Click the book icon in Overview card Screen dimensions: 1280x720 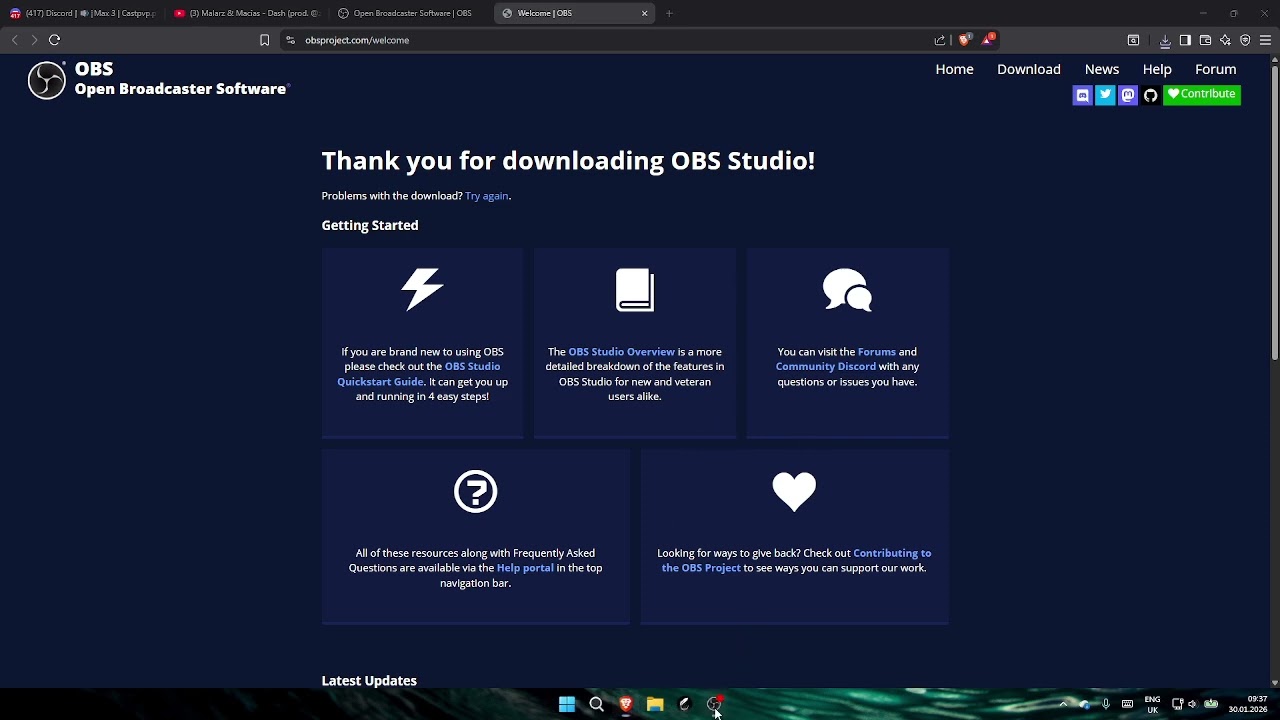tap(635, 290)
